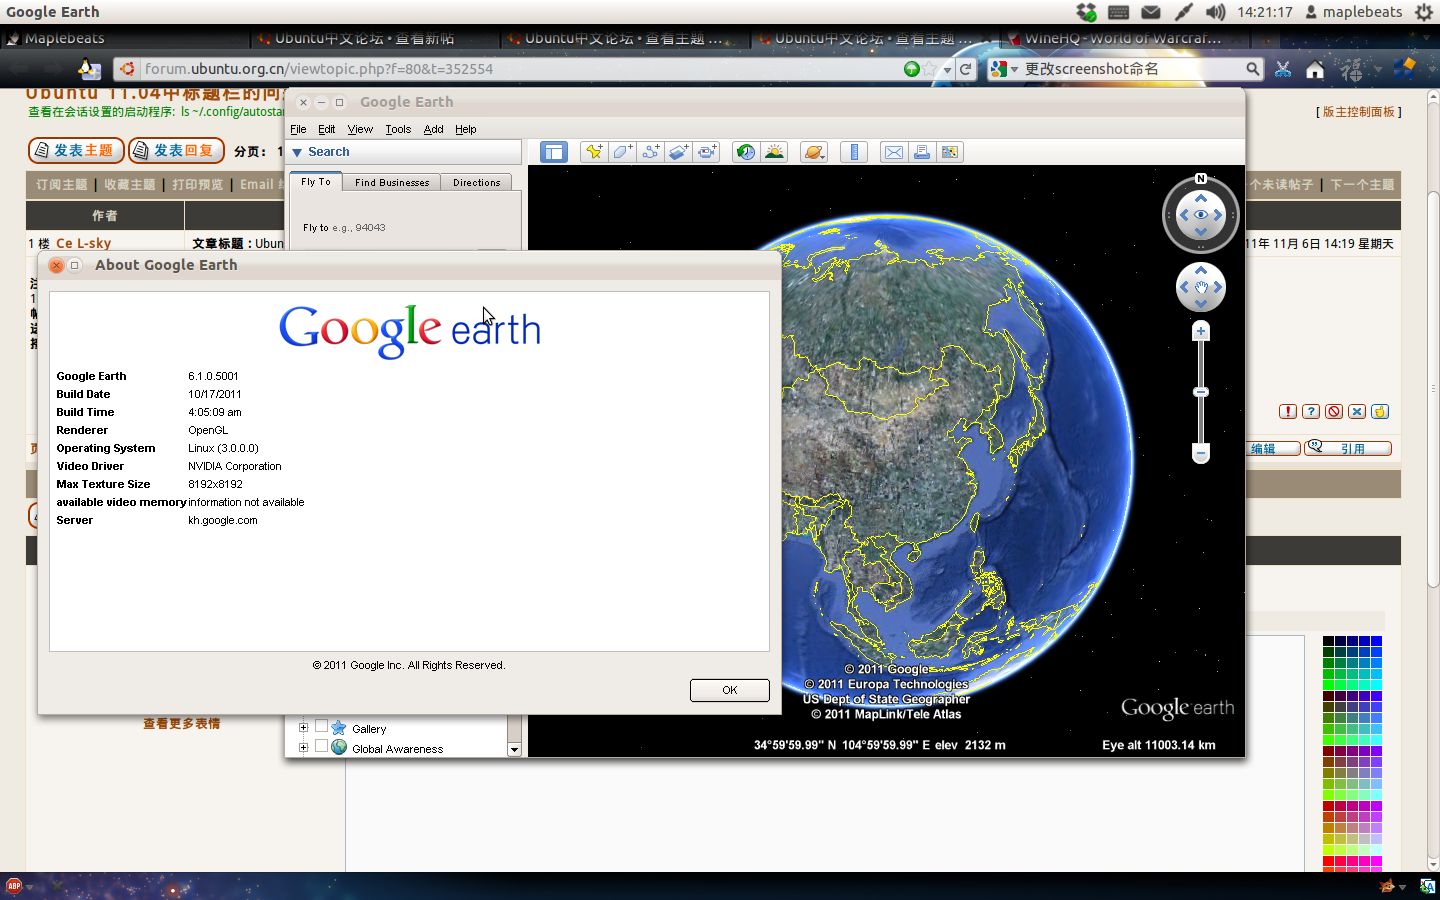This screenshot has width=1440, height=900.
Task: Add a placemark using the yellow pushpin icon
Action: point(594,152)
